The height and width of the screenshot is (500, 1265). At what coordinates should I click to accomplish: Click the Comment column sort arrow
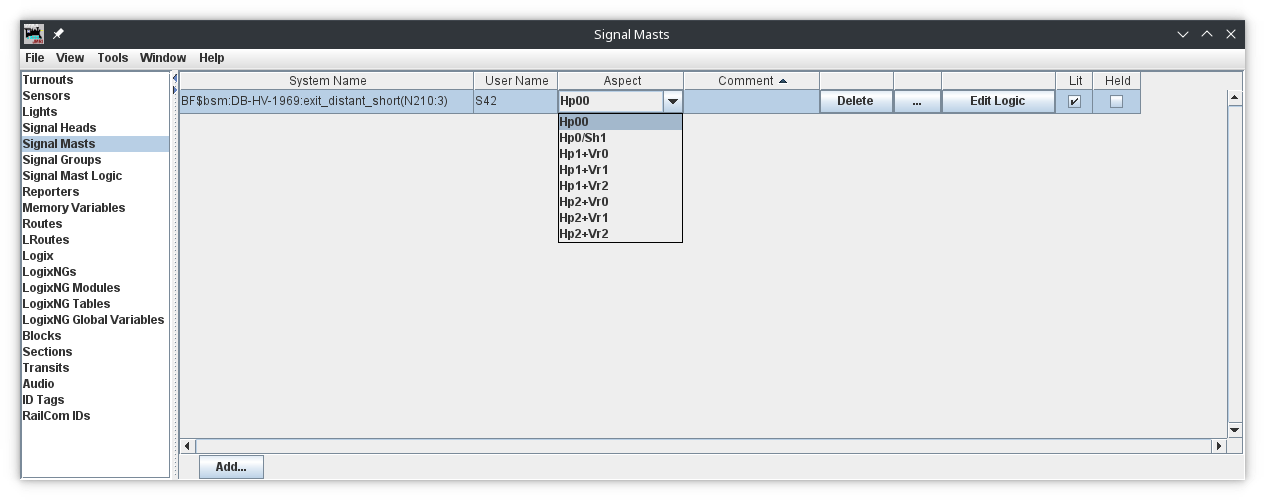(783, 81)
